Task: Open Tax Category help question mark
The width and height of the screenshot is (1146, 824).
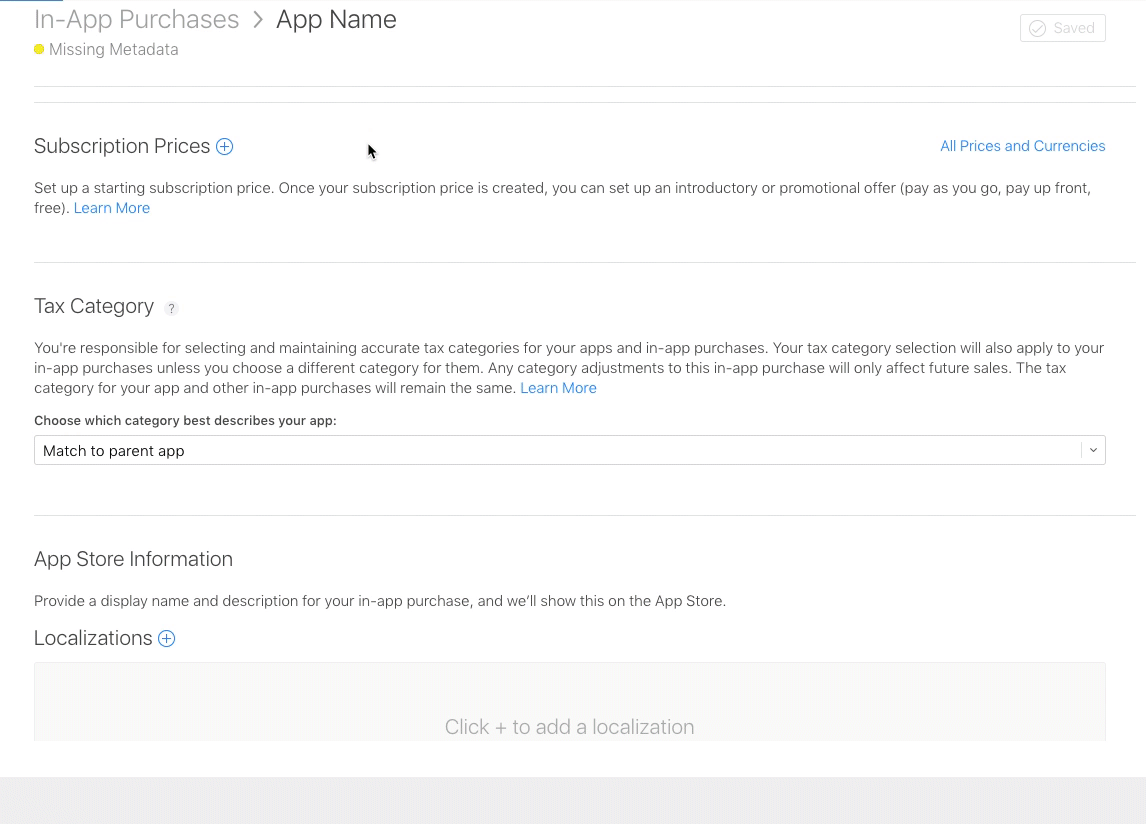Action: (171, 309)
